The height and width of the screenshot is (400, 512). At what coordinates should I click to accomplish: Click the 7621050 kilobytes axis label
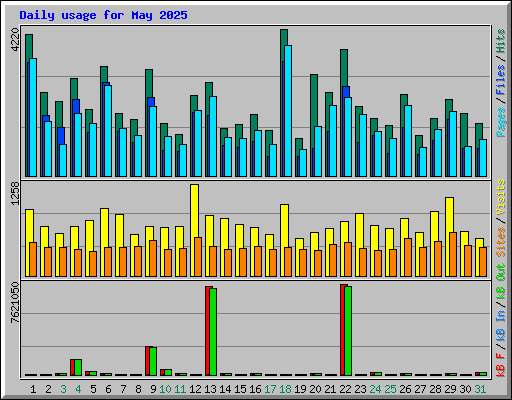point(15,303)
